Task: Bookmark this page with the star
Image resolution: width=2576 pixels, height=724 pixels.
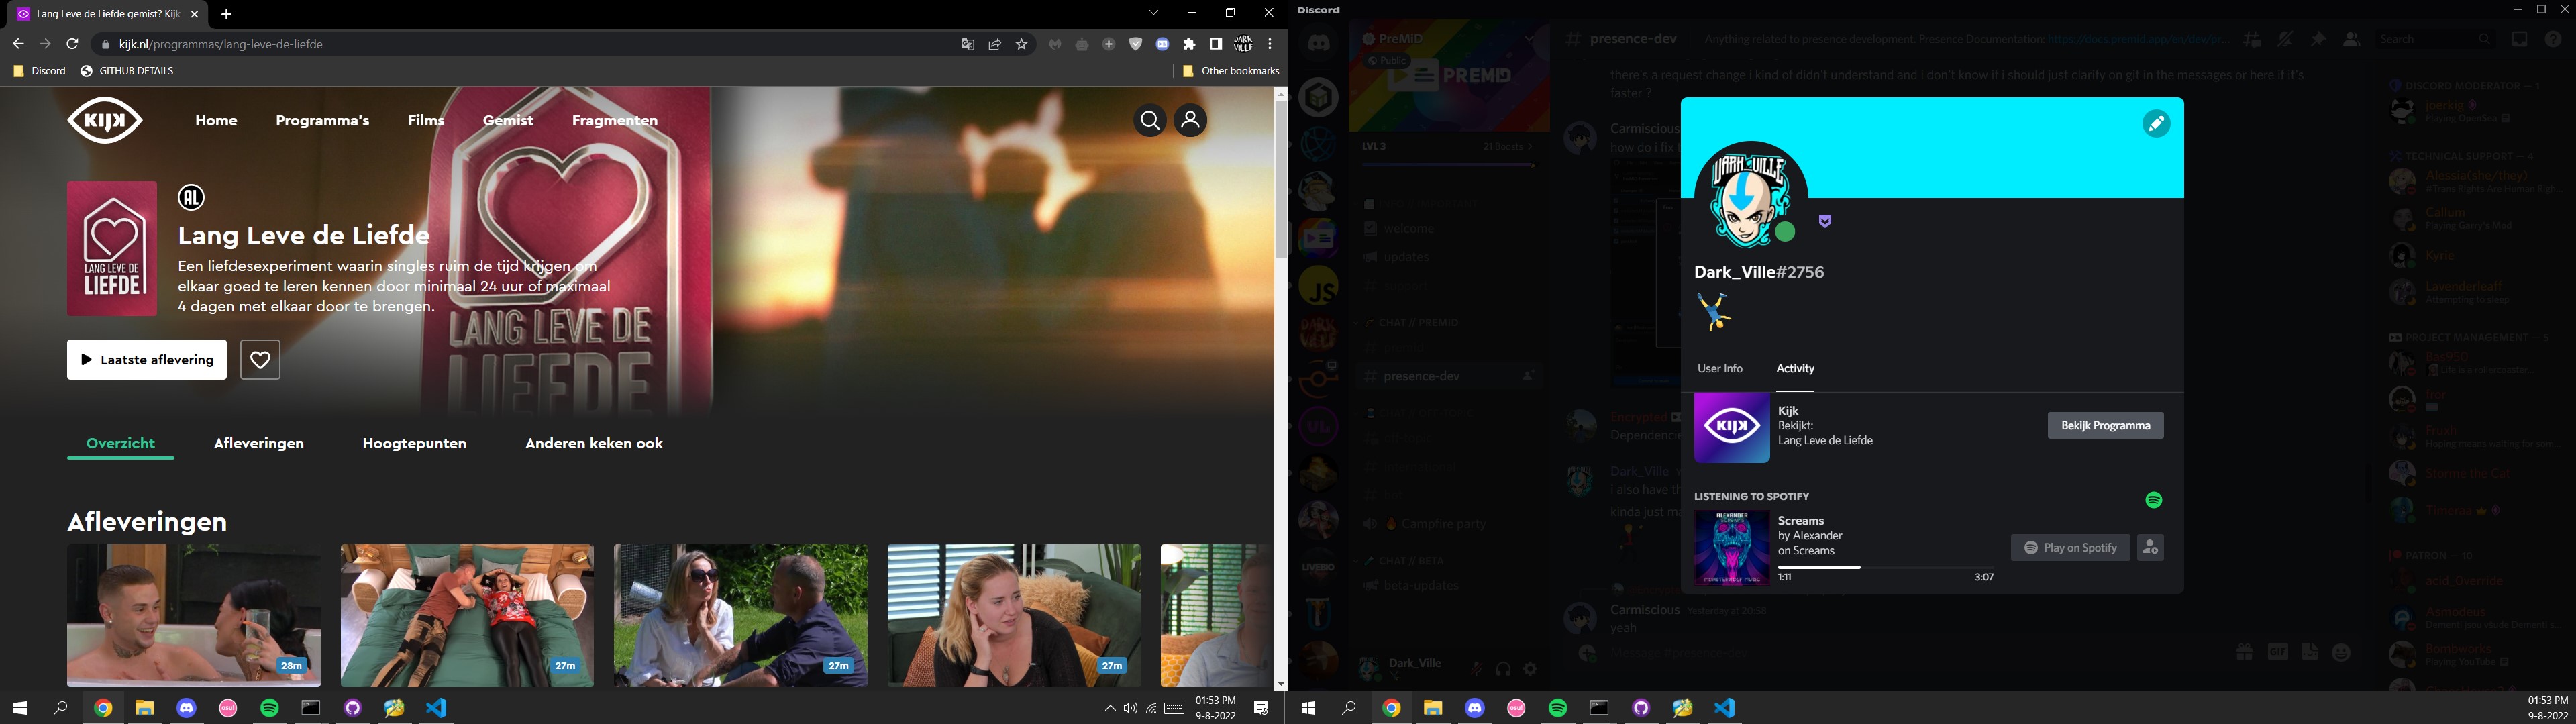Action: [x=1022, y=44]
